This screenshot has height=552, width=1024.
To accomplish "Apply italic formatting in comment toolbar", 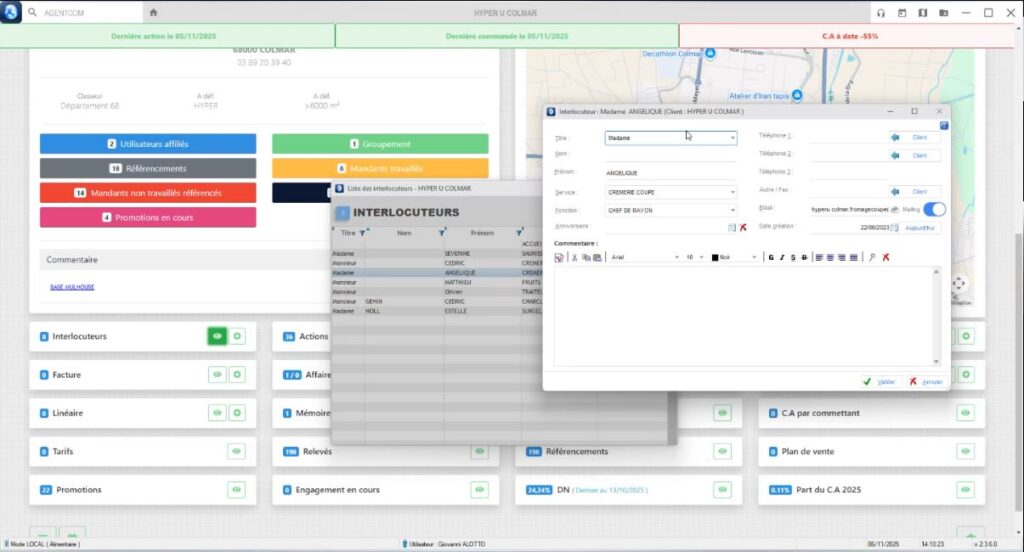I will click(782, 257).
